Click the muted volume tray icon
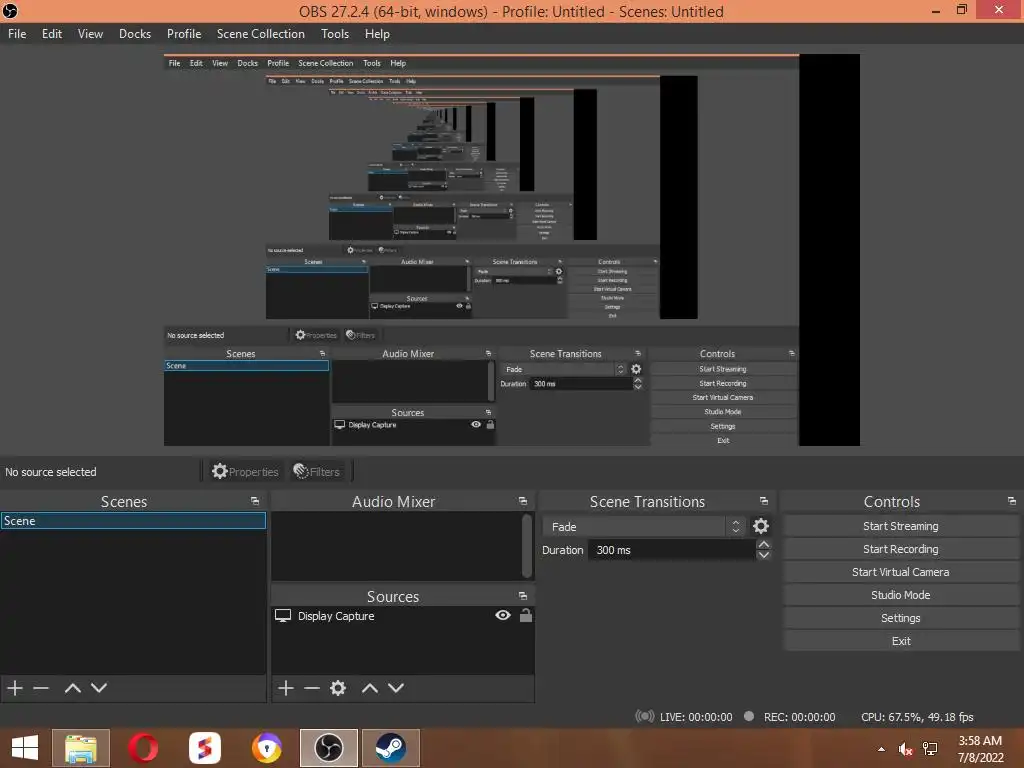This screenshot has height=768, width=1024. coord(905,749)
